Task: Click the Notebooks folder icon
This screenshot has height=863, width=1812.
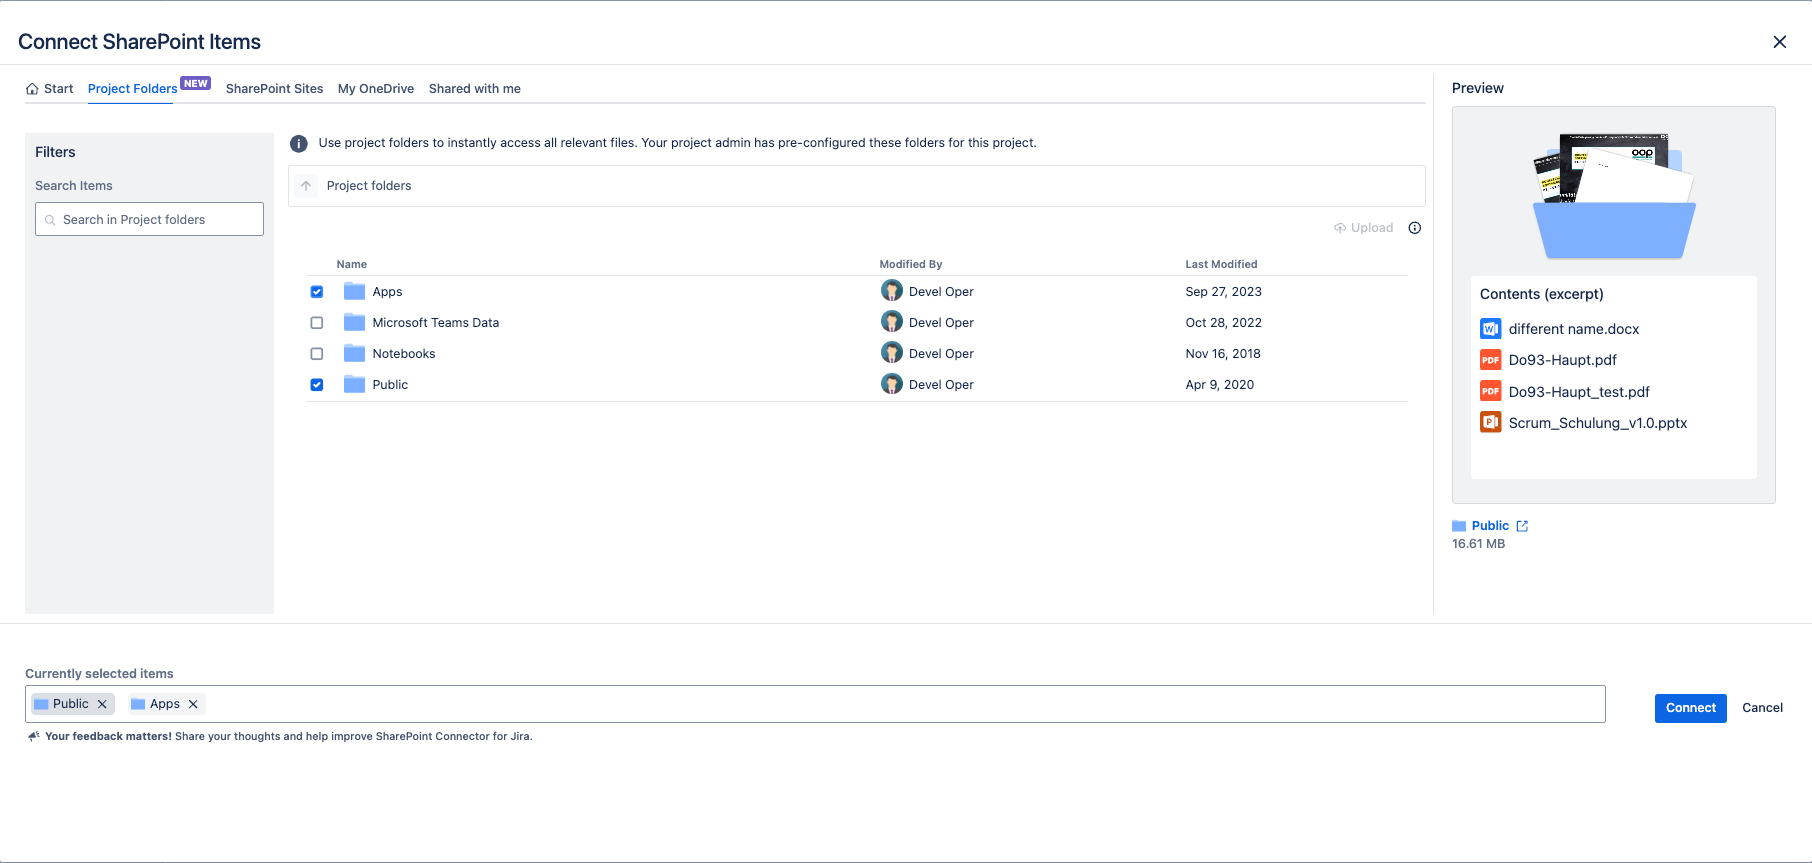Action: (x=354, y=354)
